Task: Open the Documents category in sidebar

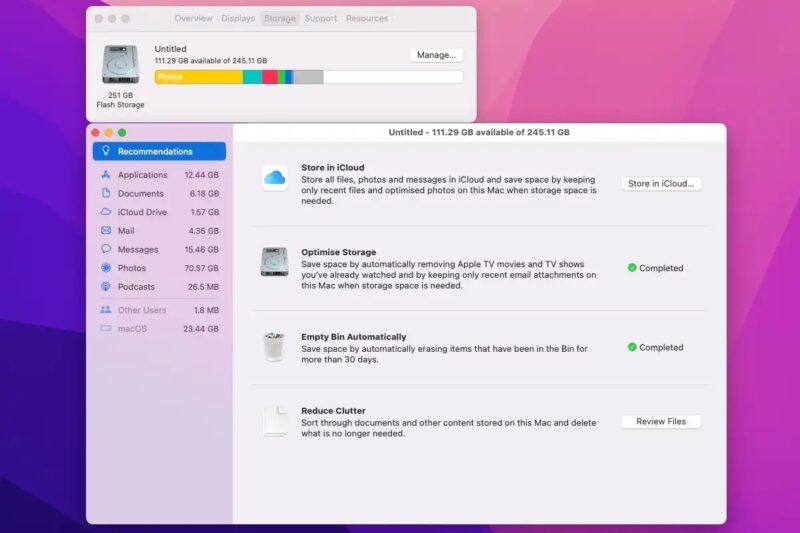Action: pos(140,194)
